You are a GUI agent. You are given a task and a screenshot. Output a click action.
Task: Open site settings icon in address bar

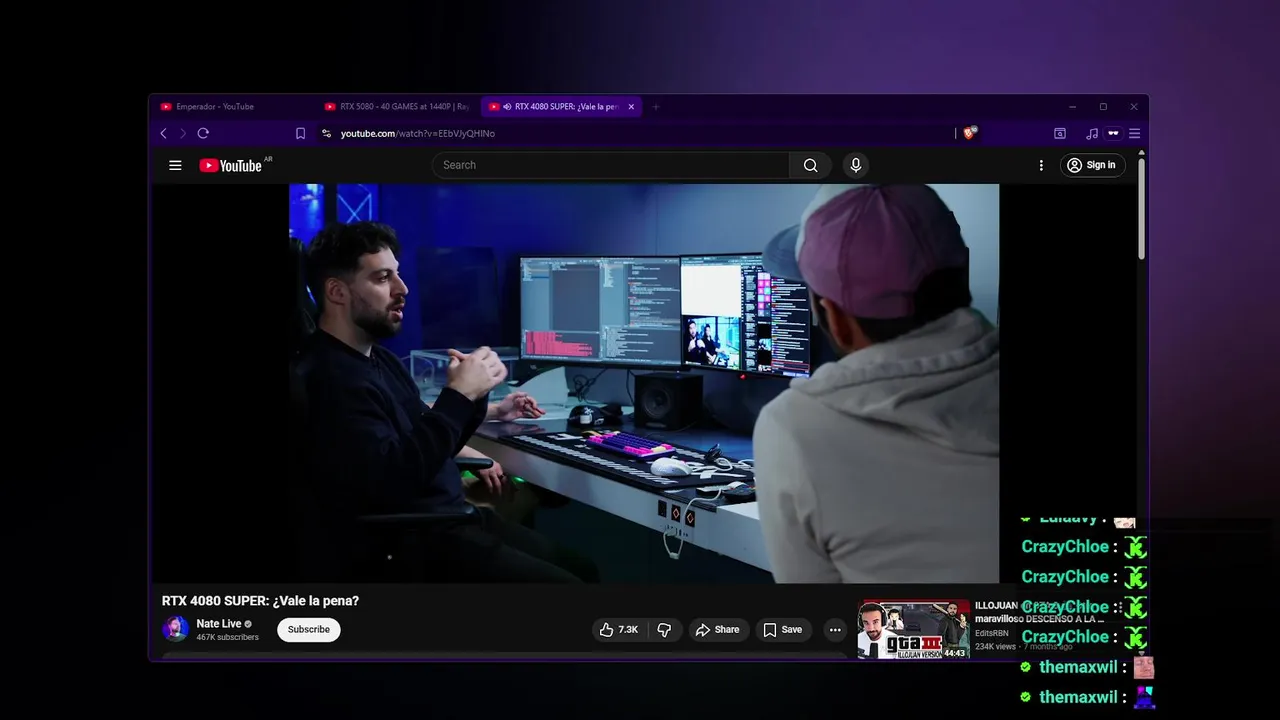tap(326, 133)
